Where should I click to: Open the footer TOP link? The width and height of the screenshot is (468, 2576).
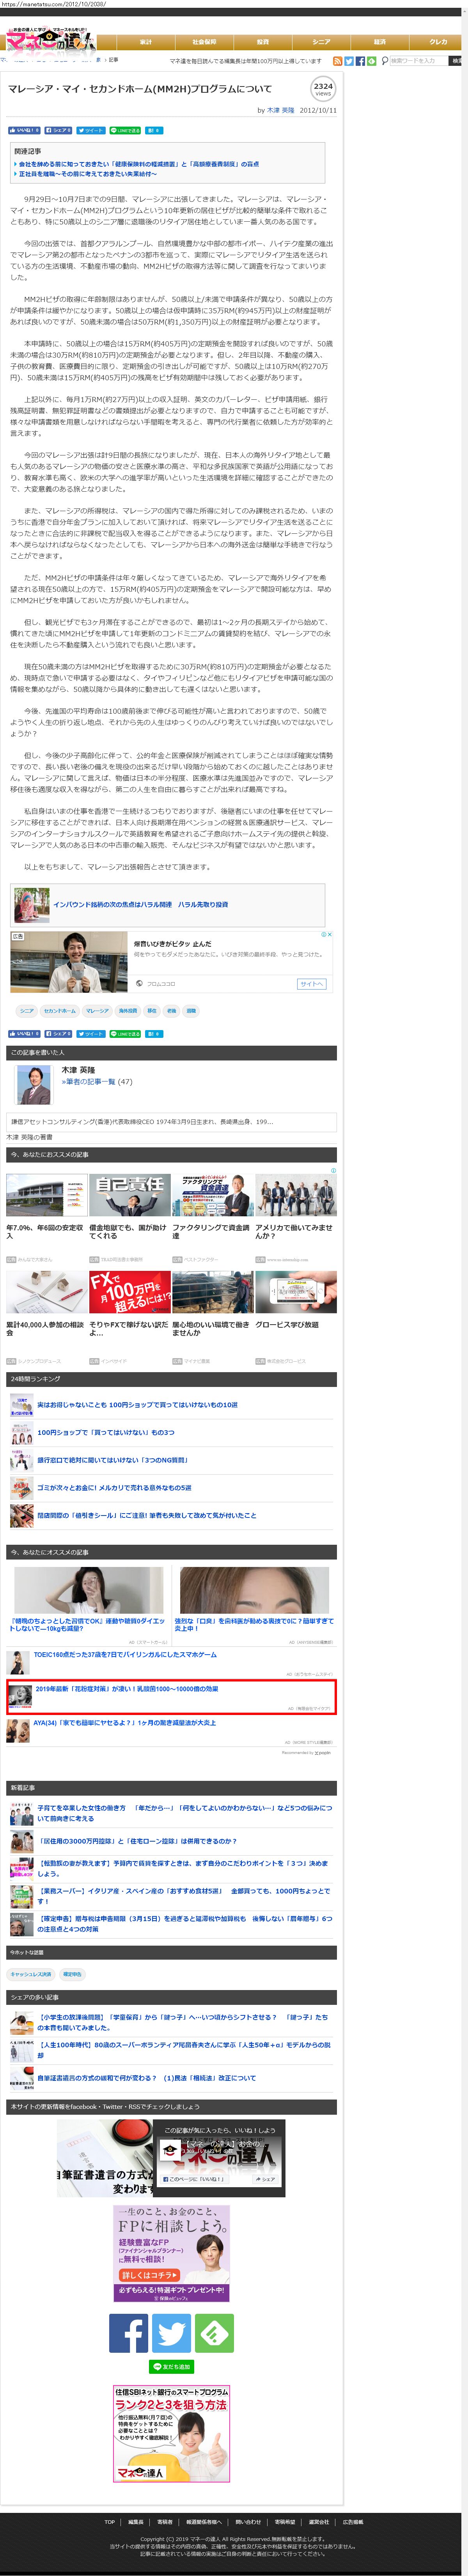coord(110,2522)
